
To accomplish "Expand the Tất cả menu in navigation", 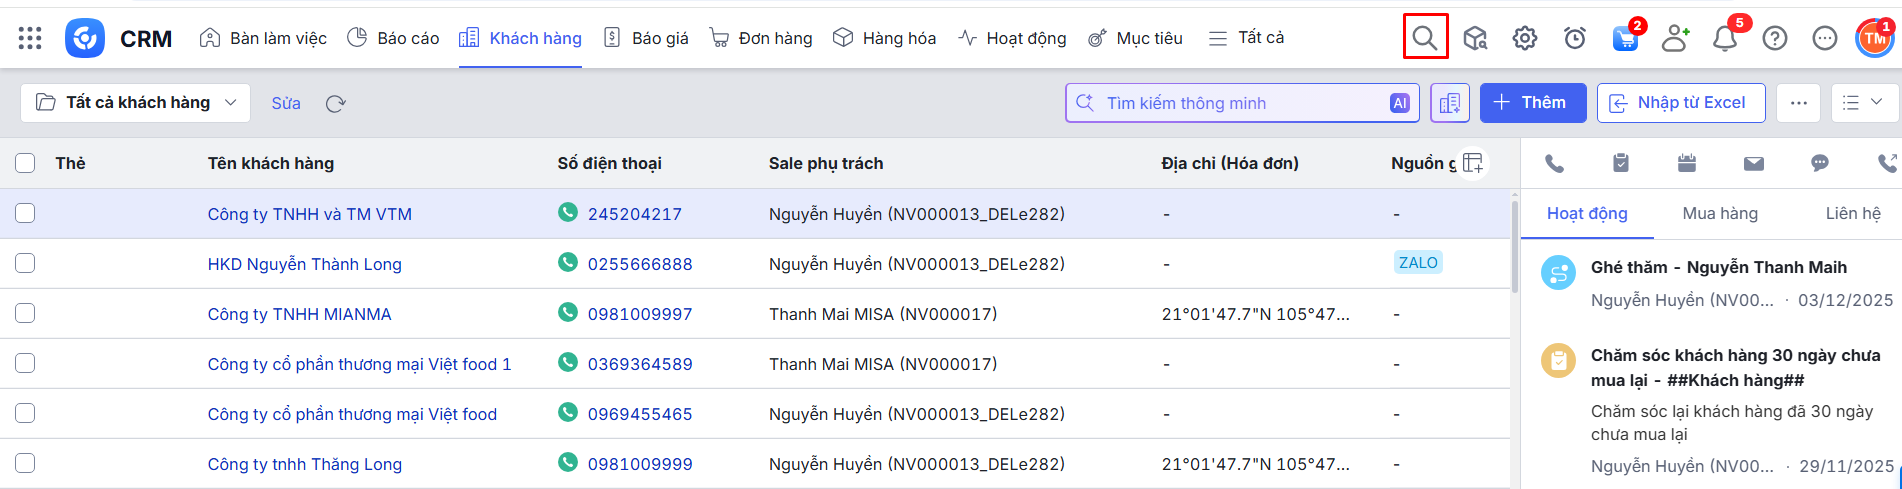I will coord(1246,38).
